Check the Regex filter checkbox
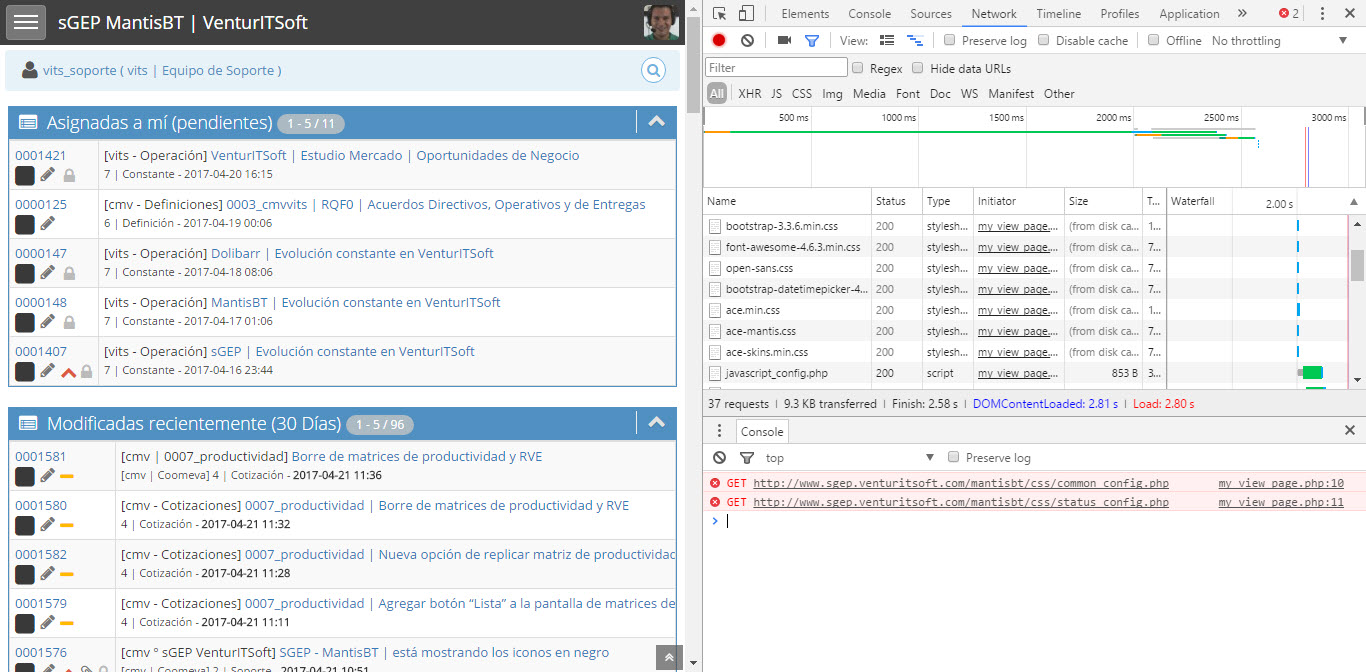This screenshot has width=1366, height=672. pos(858,69)
